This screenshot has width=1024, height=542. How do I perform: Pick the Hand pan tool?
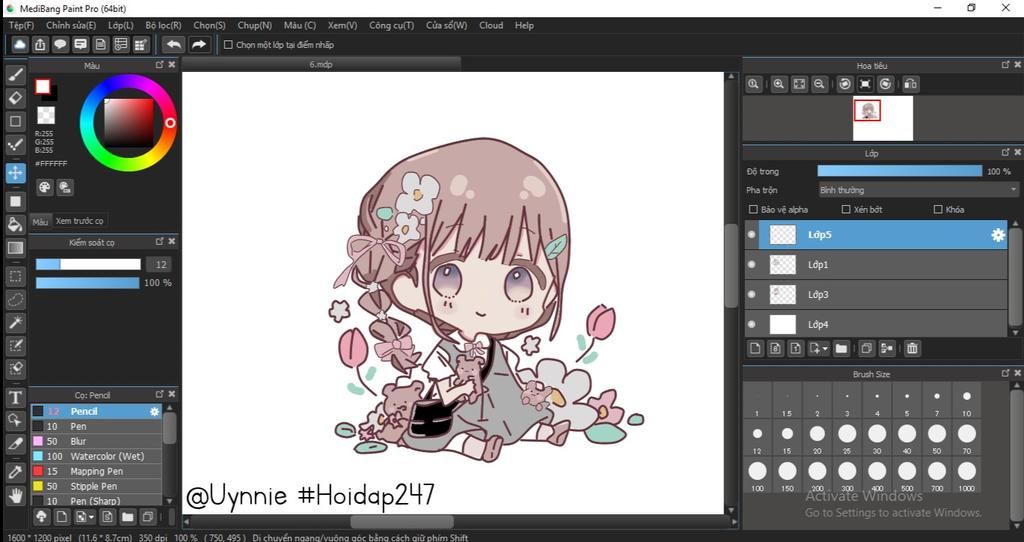coord(15,495)
